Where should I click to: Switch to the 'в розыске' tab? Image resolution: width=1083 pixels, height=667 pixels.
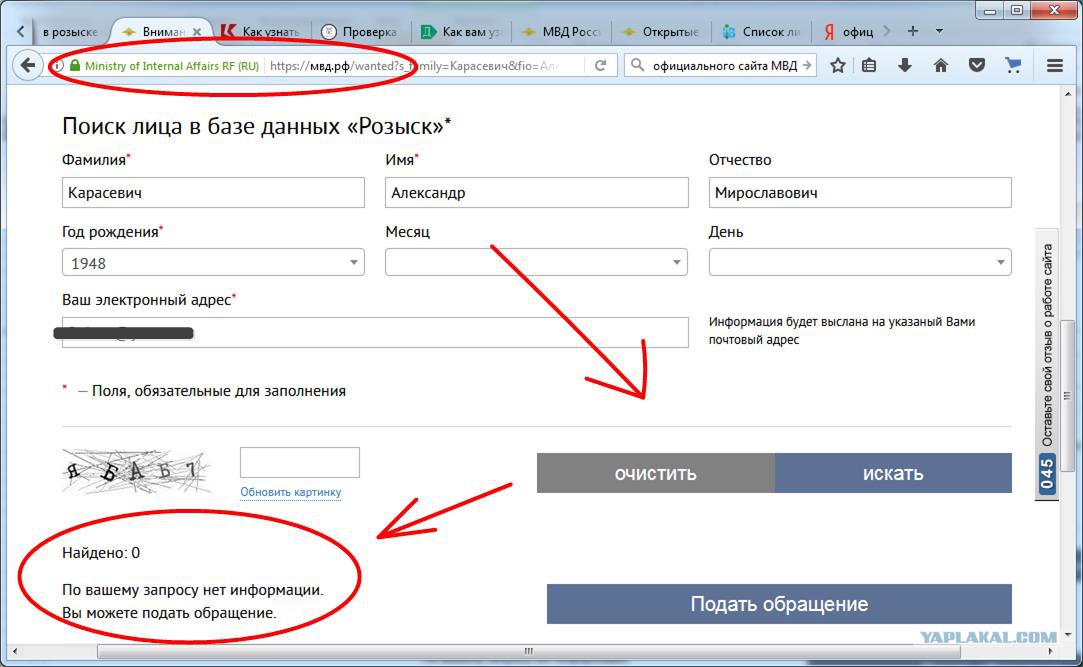coord(69,32)
